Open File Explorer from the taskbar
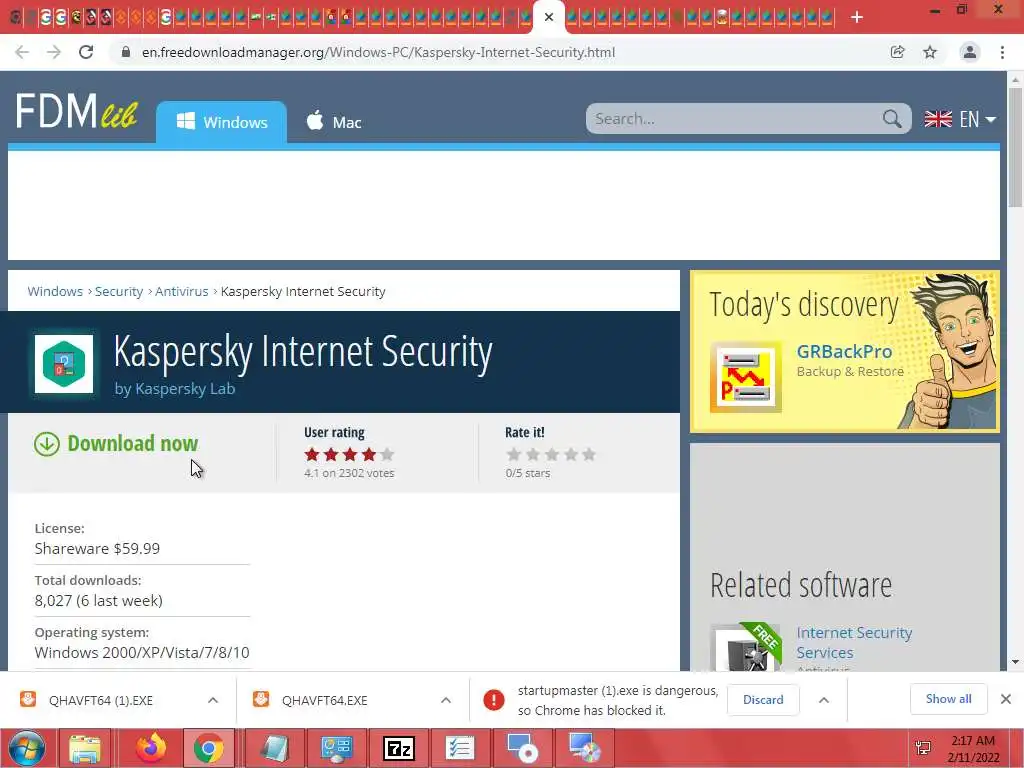This screenshot has width=1024, height=768. (85, 748)
